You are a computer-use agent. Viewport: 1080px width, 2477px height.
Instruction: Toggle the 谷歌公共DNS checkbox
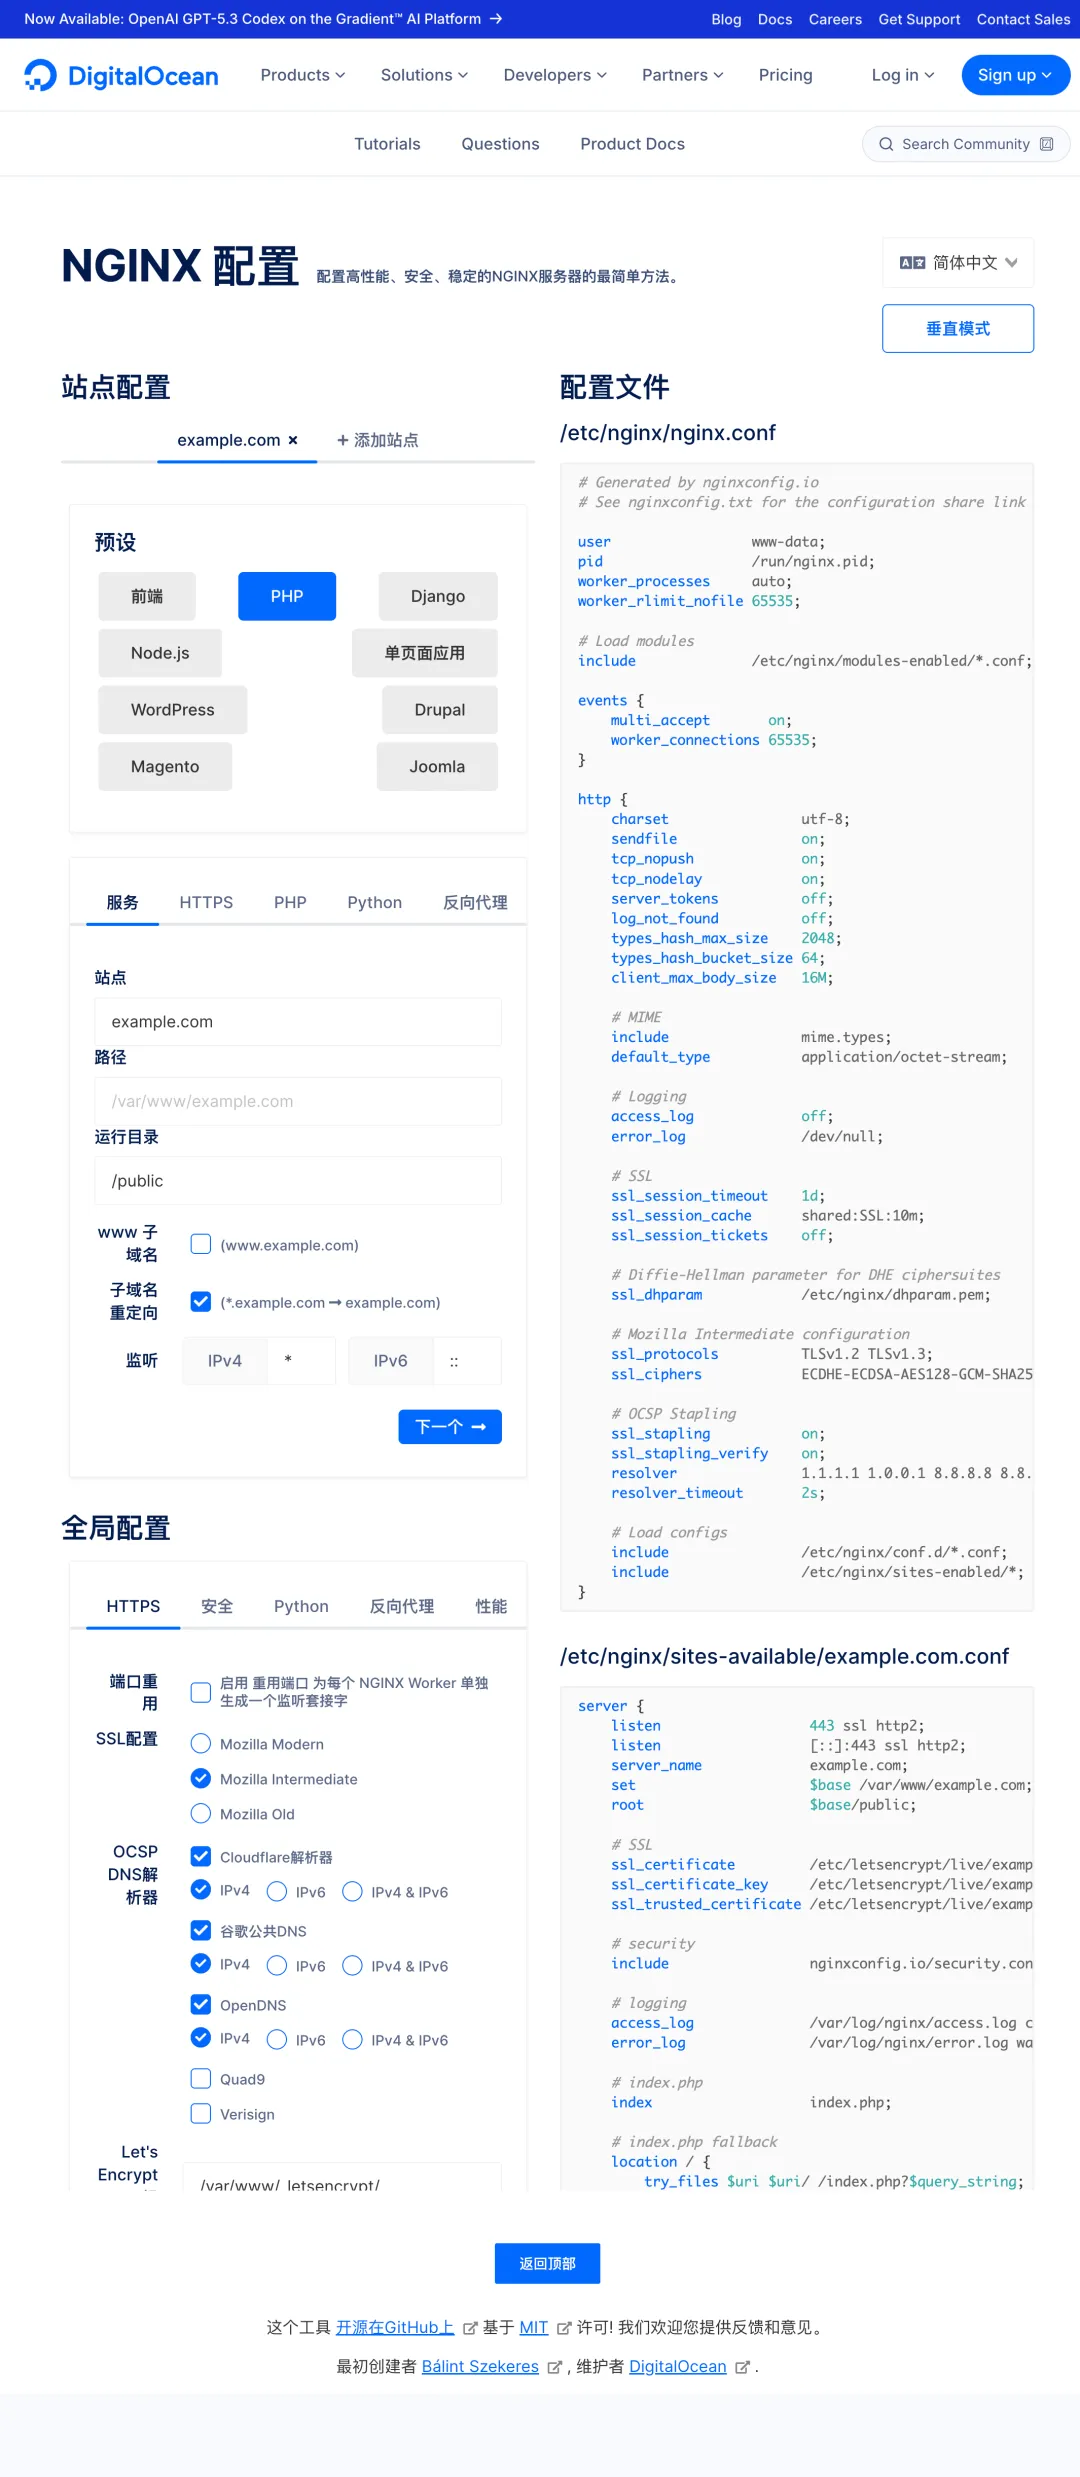201,1931
